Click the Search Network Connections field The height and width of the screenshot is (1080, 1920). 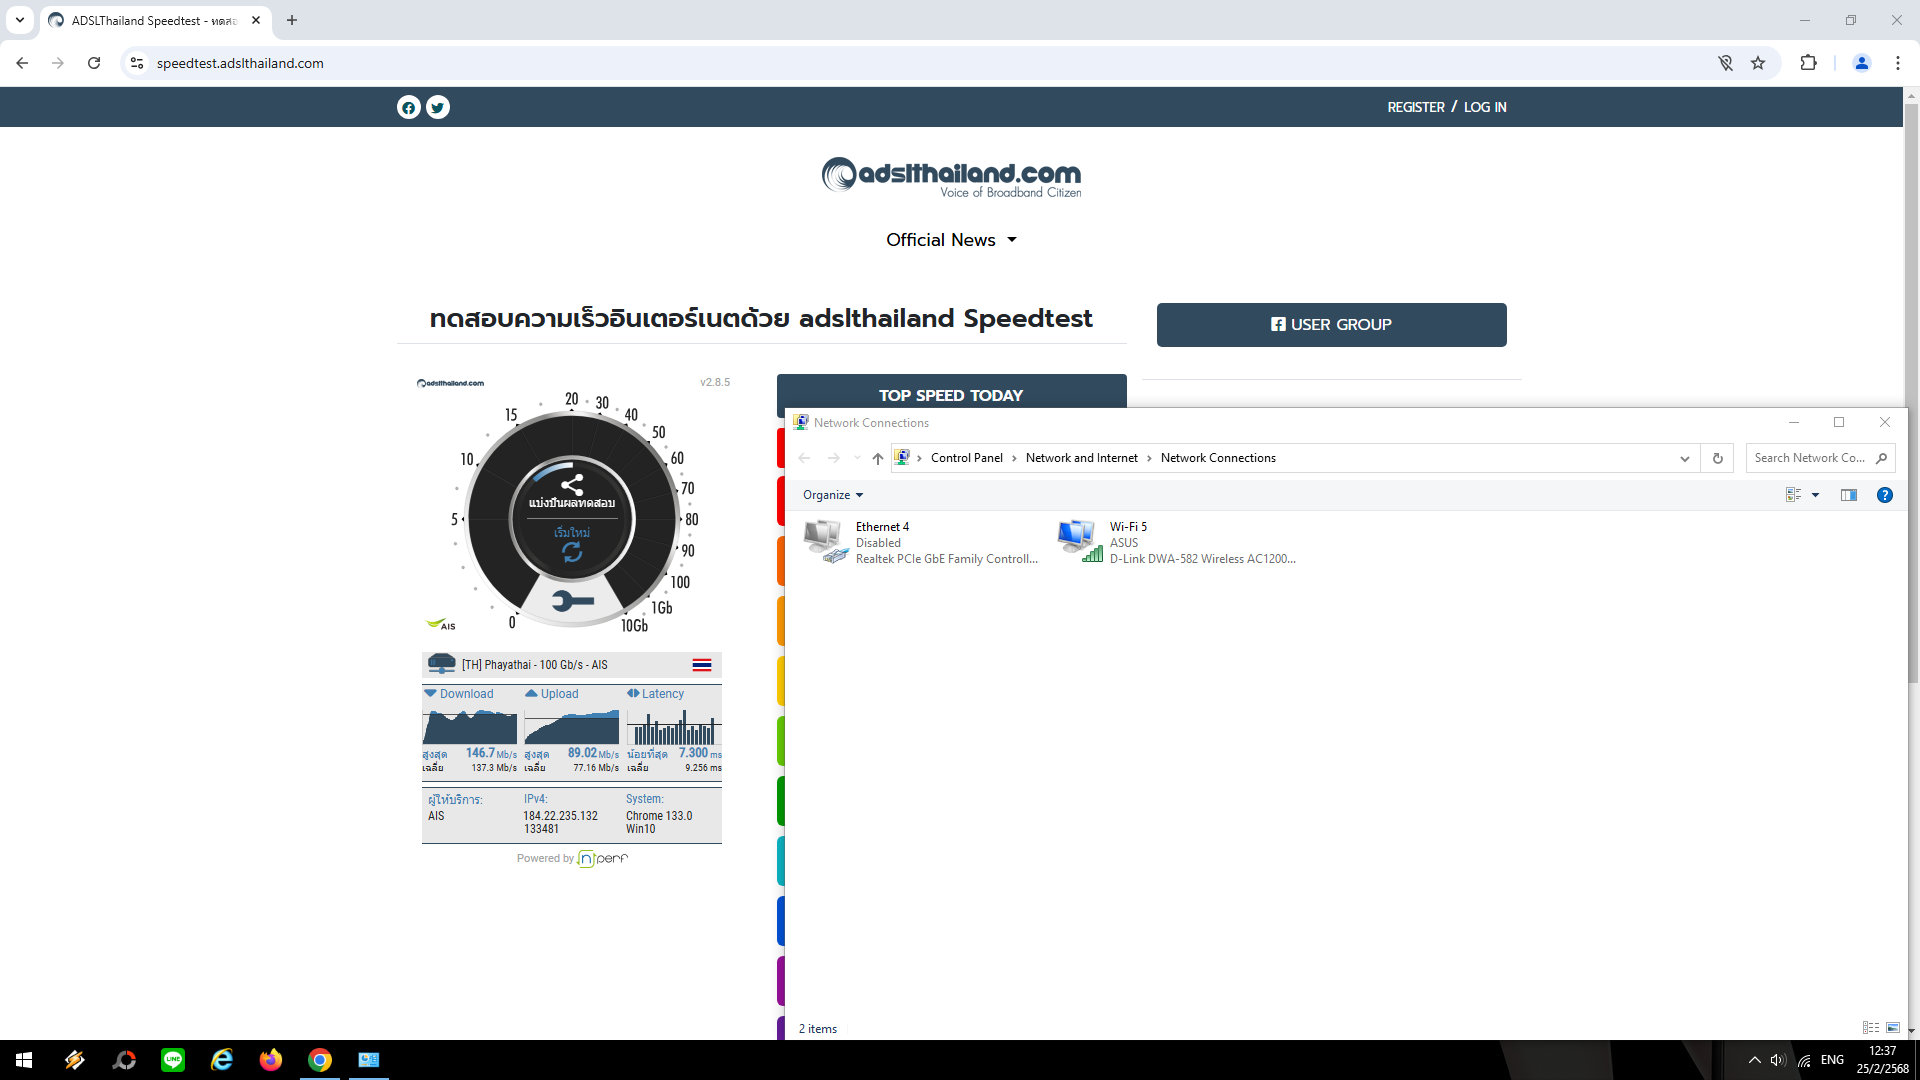click(x=1810, y=458)
